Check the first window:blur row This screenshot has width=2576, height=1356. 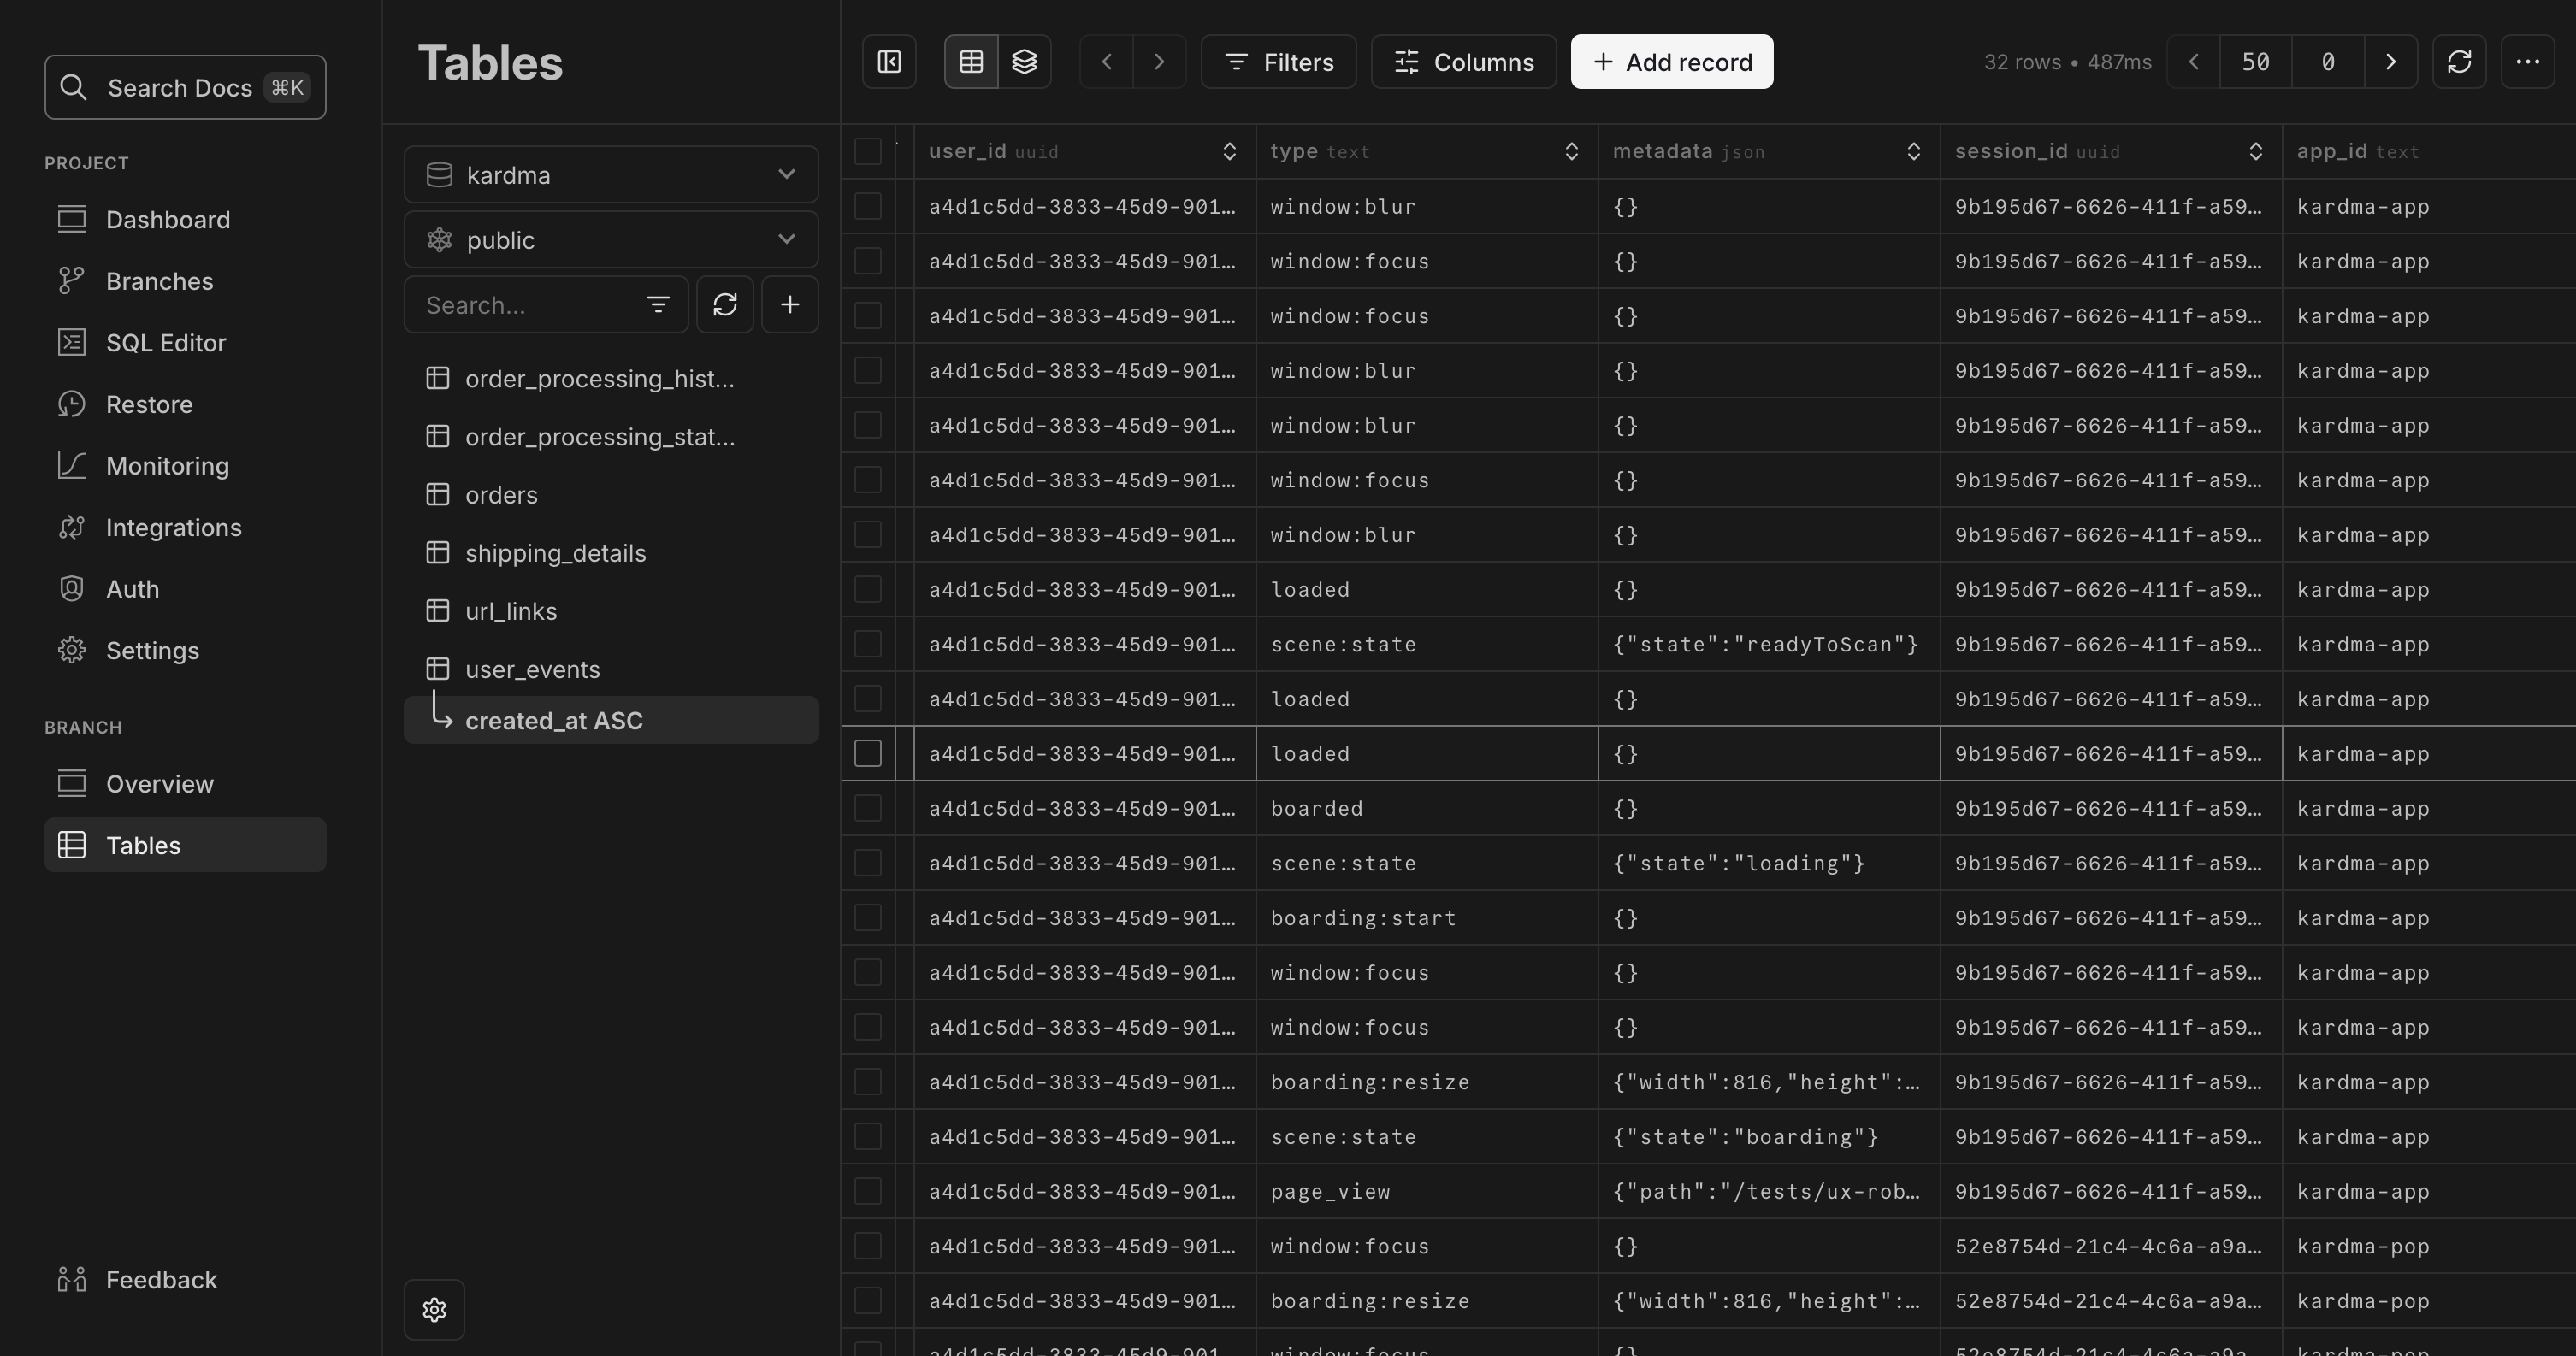pos(867,206)
